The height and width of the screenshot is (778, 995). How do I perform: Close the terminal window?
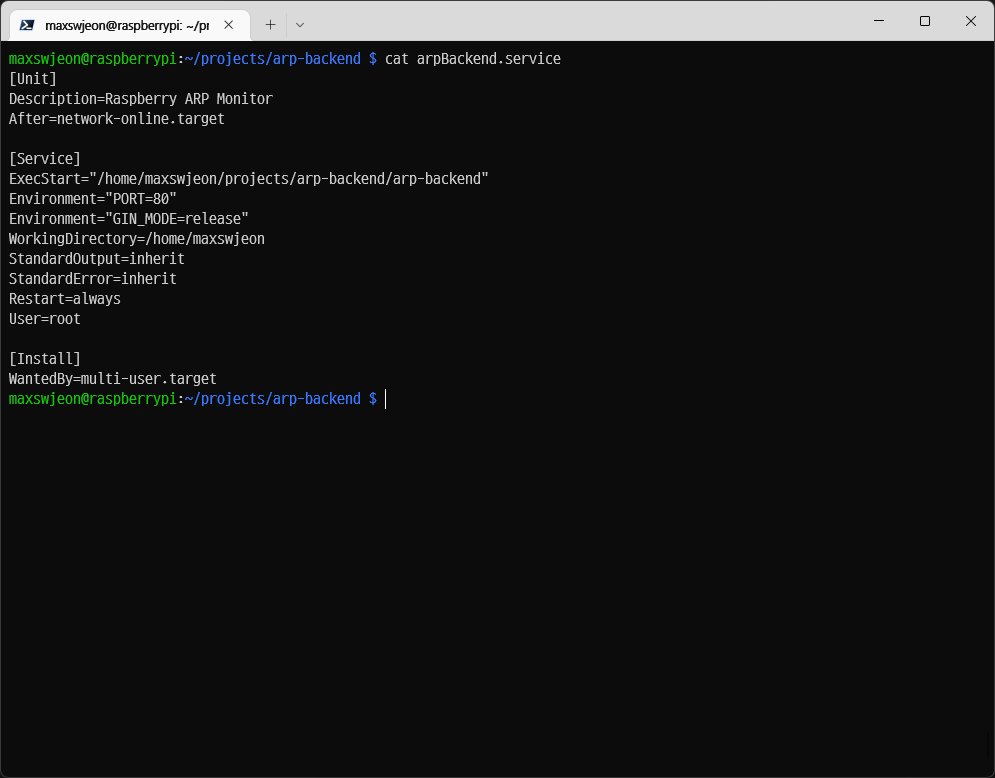point(970,21)
